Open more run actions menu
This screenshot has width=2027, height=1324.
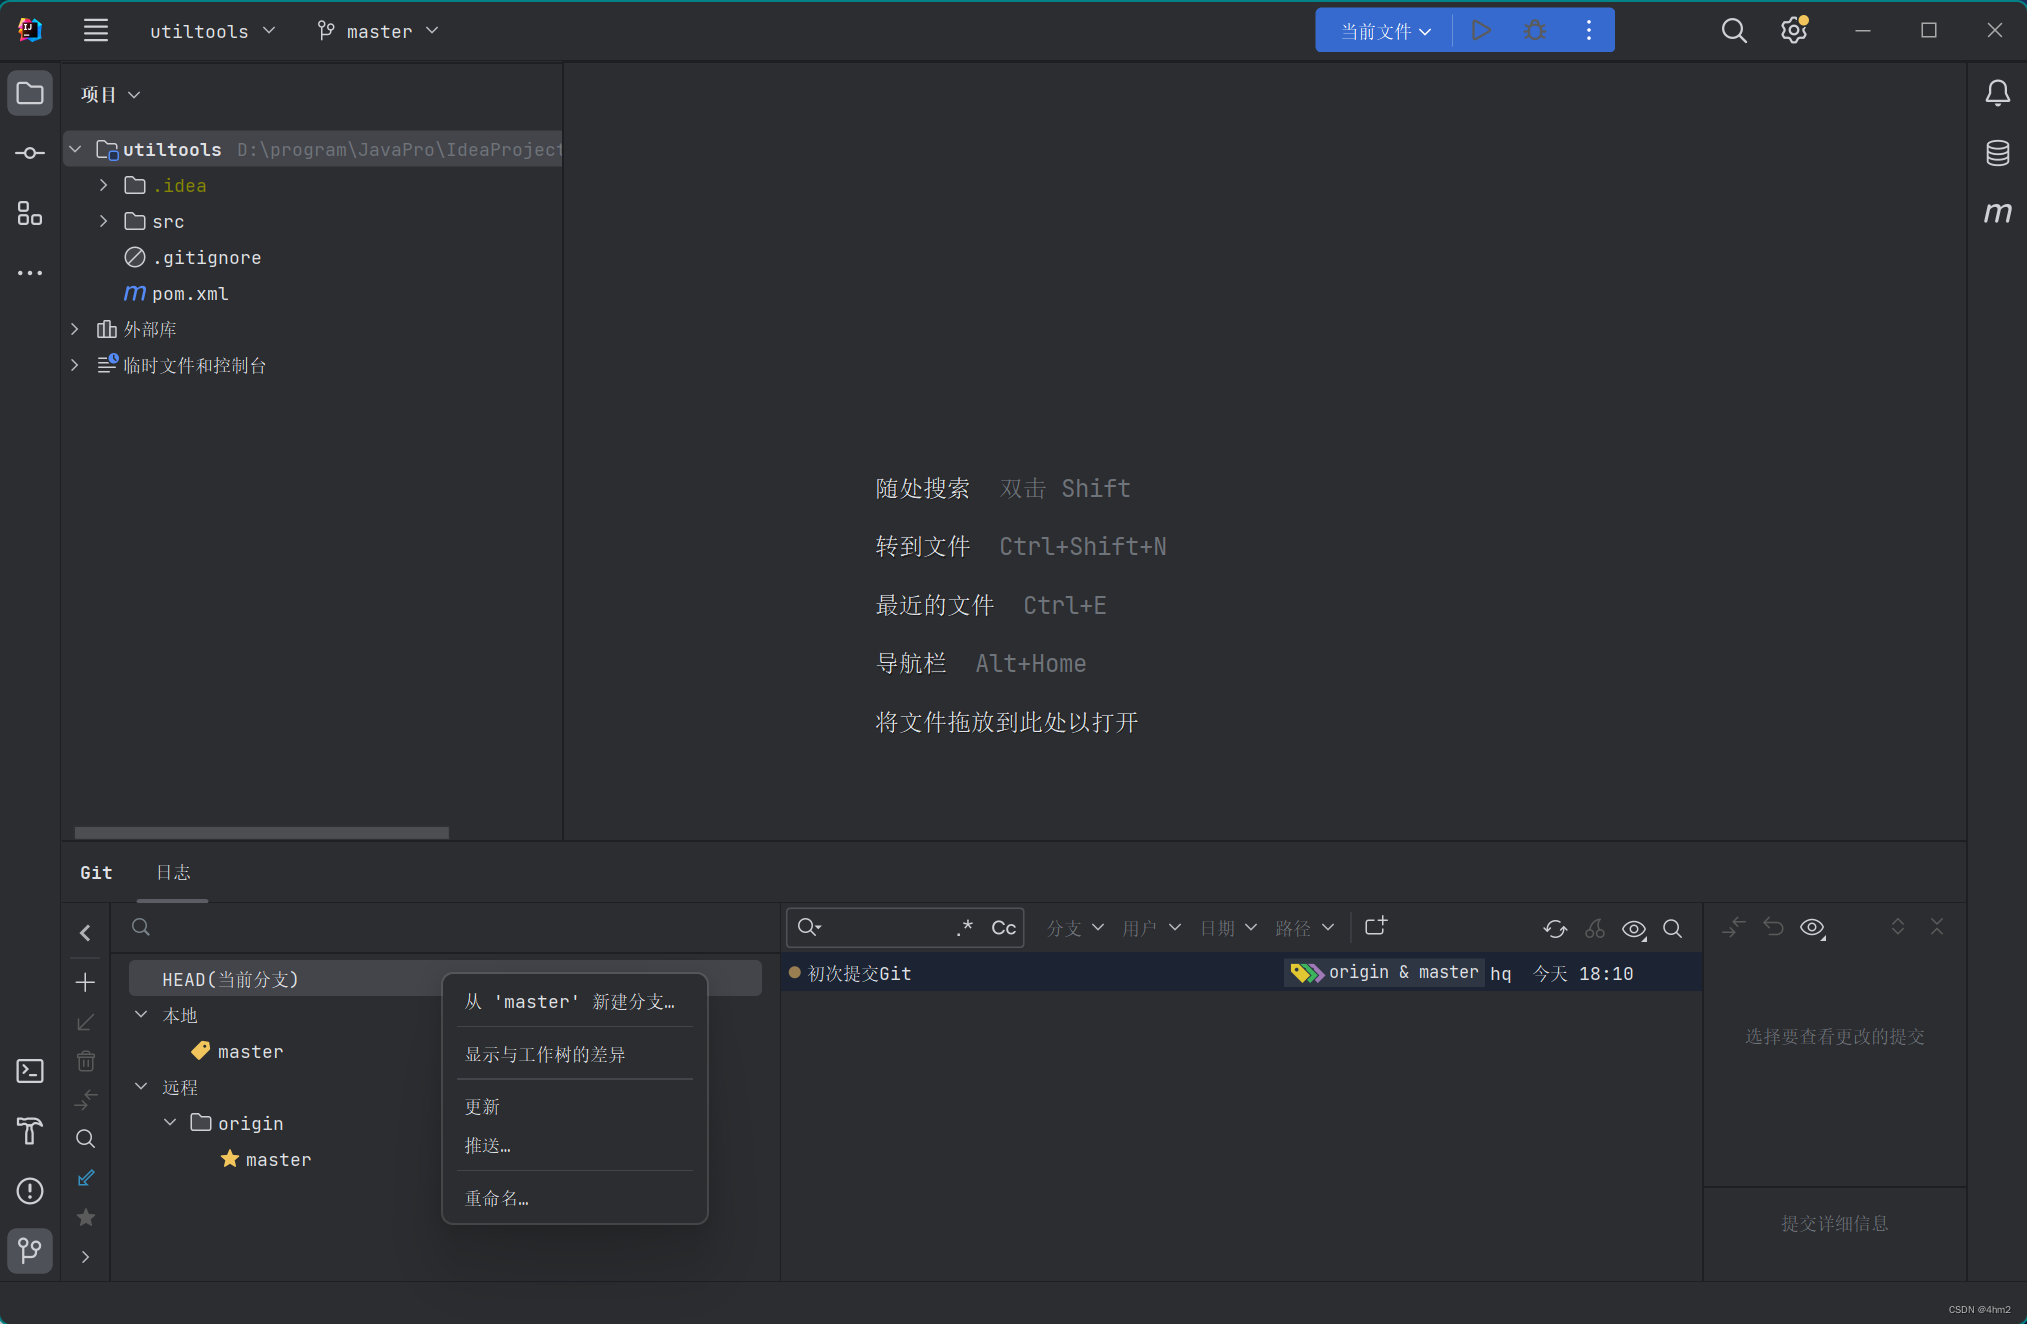click(x=1588, y=31)
